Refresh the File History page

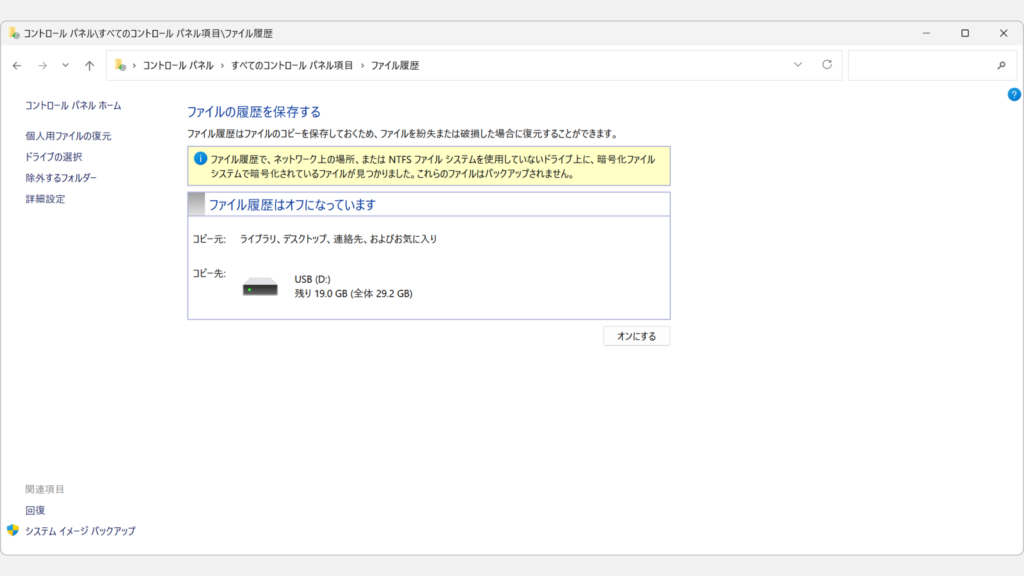pyautogui.click(x=827, y=65)
